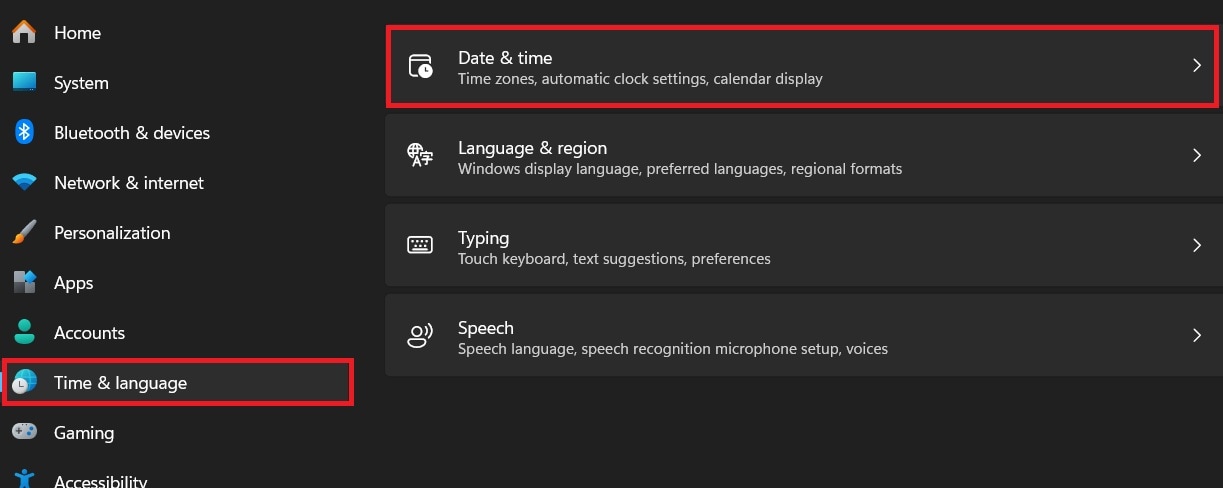Click text 'Windows display language, preferred languages, regional formats'

(x=680, y=169)
